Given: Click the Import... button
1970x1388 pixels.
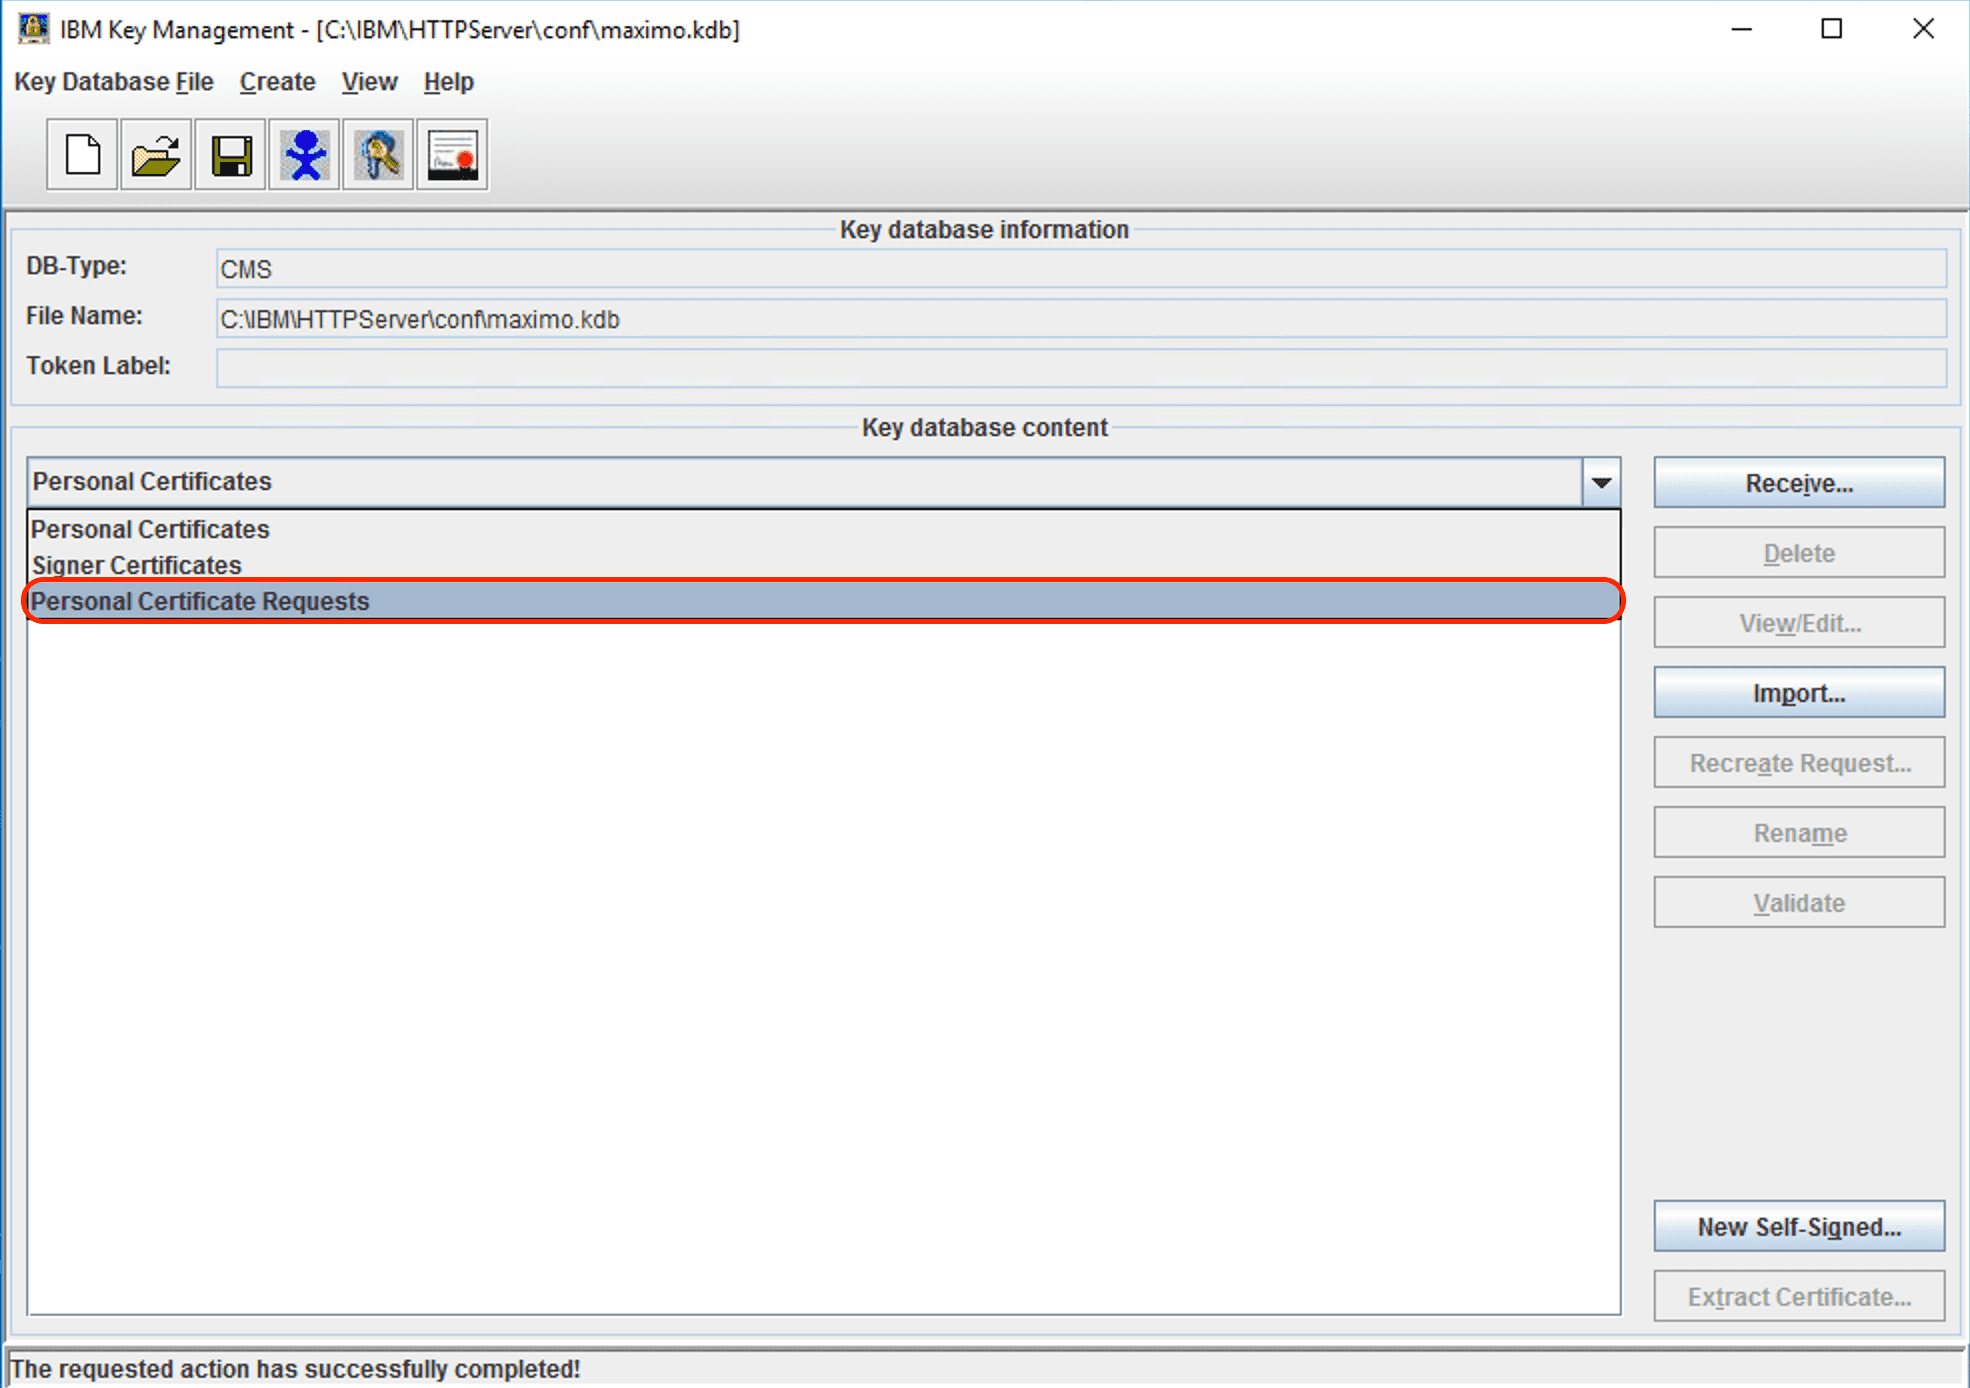Looking at the screenshot, I should click(1798, 693).
